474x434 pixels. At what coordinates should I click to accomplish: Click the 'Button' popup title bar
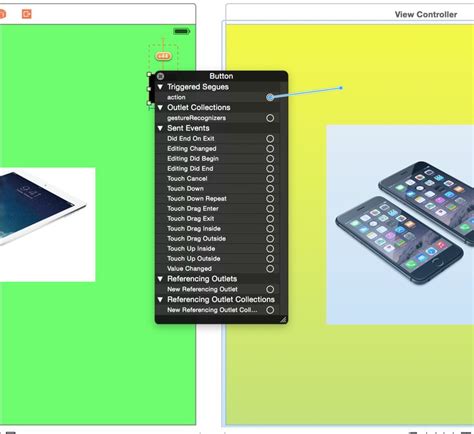[221, 76]
